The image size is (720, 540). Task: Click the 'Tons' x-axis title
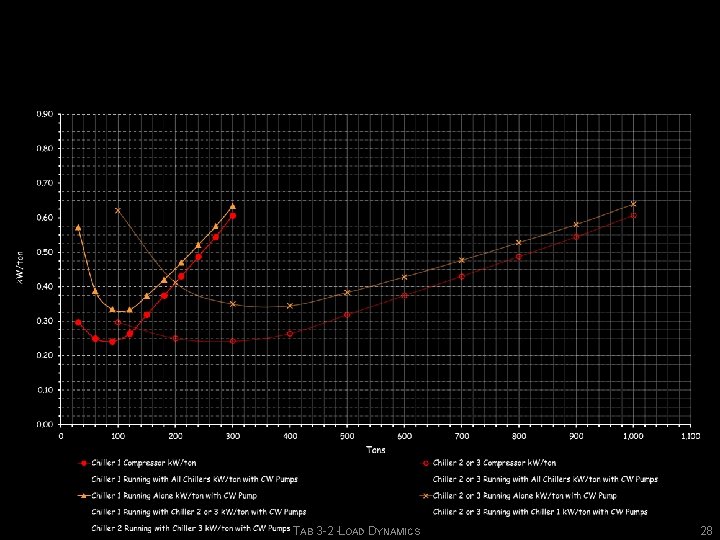[x=376, y=450]
